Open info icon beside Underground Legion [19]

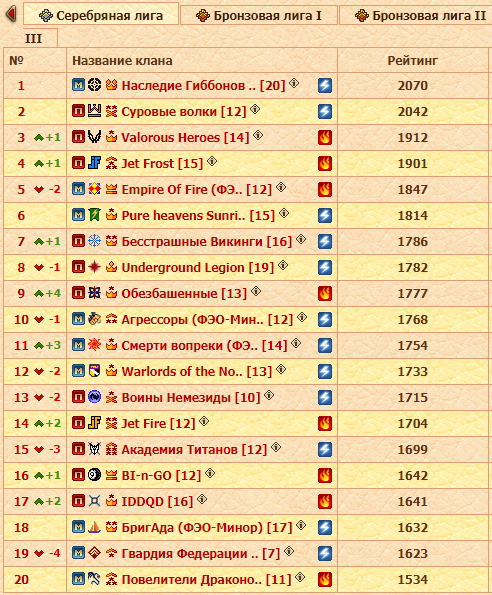tap(283, 265)
